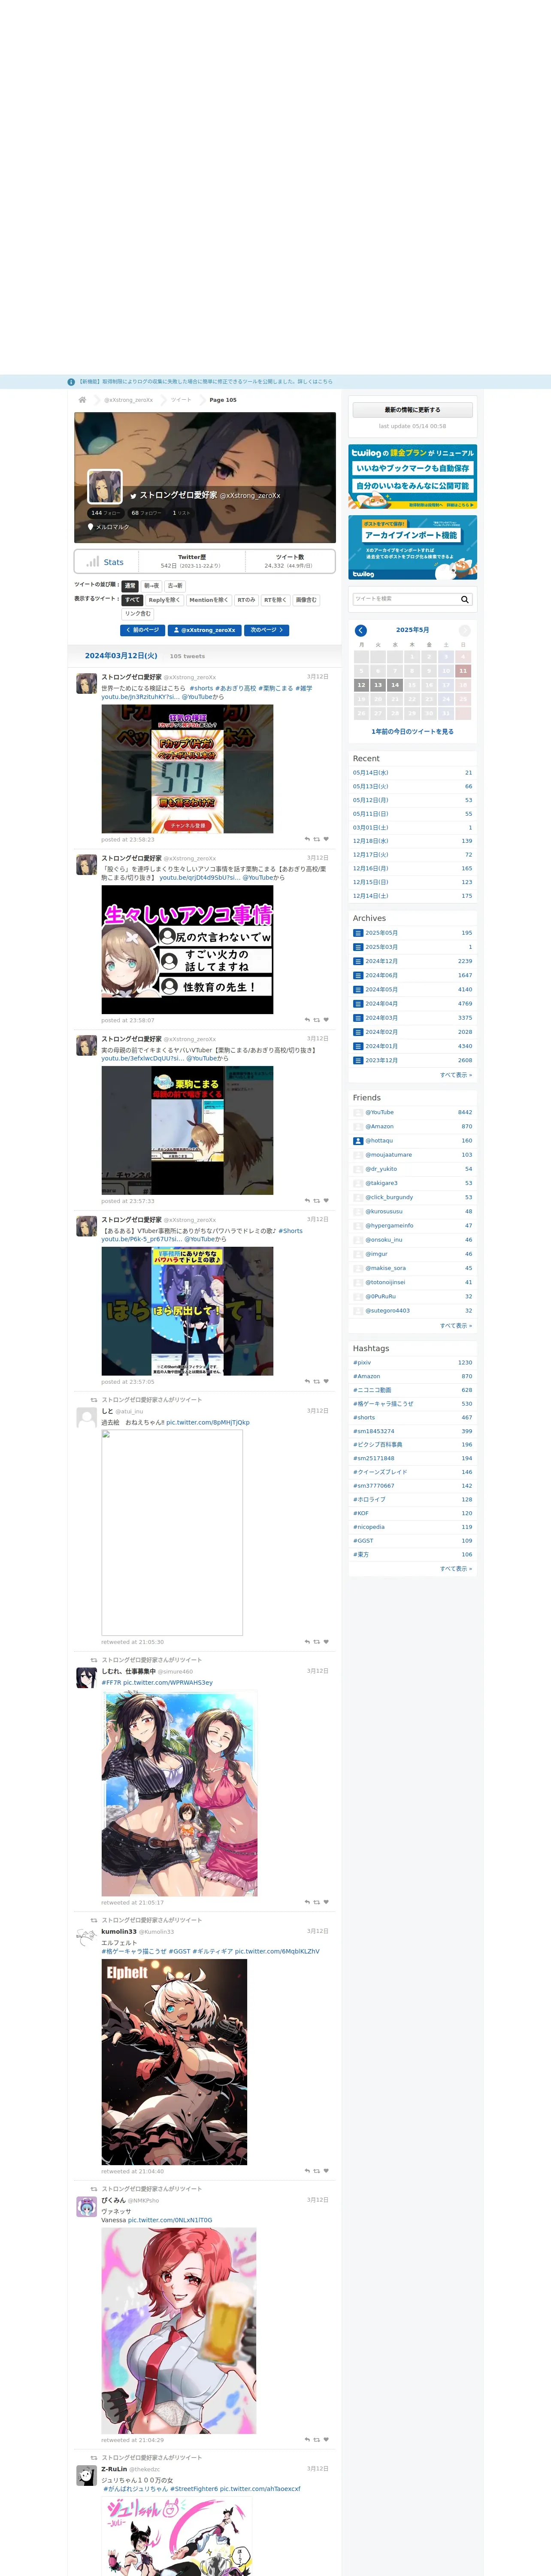Select 古→新 tweet sort order
Screen dimensions: 551x2576
click(175, 586)
